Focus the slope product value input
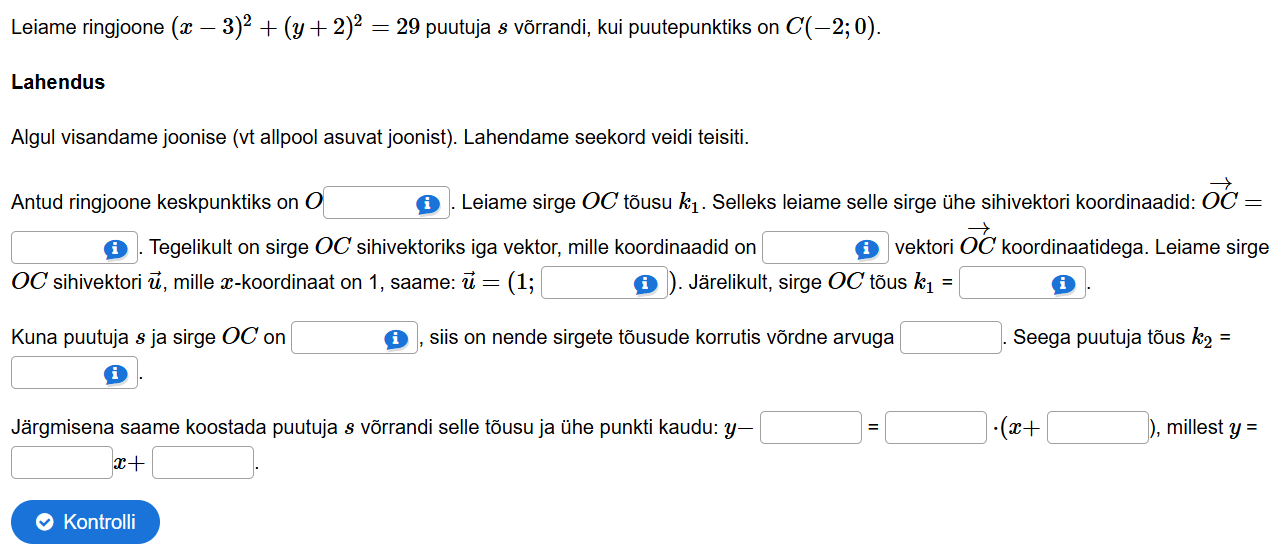Viewport: 1281px width, 557px height. click(x=950, y=338)
